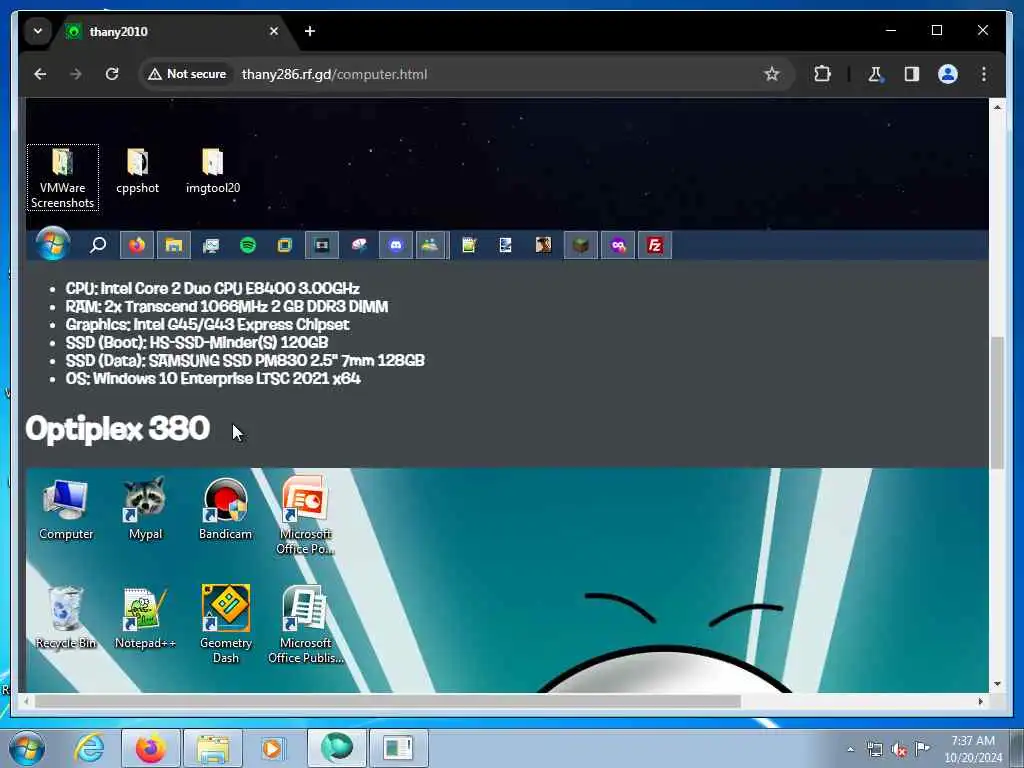Click the vertical scrollbar thumb
The image size is (1024, 768).
pyautogui.click(x=997, y=402)
